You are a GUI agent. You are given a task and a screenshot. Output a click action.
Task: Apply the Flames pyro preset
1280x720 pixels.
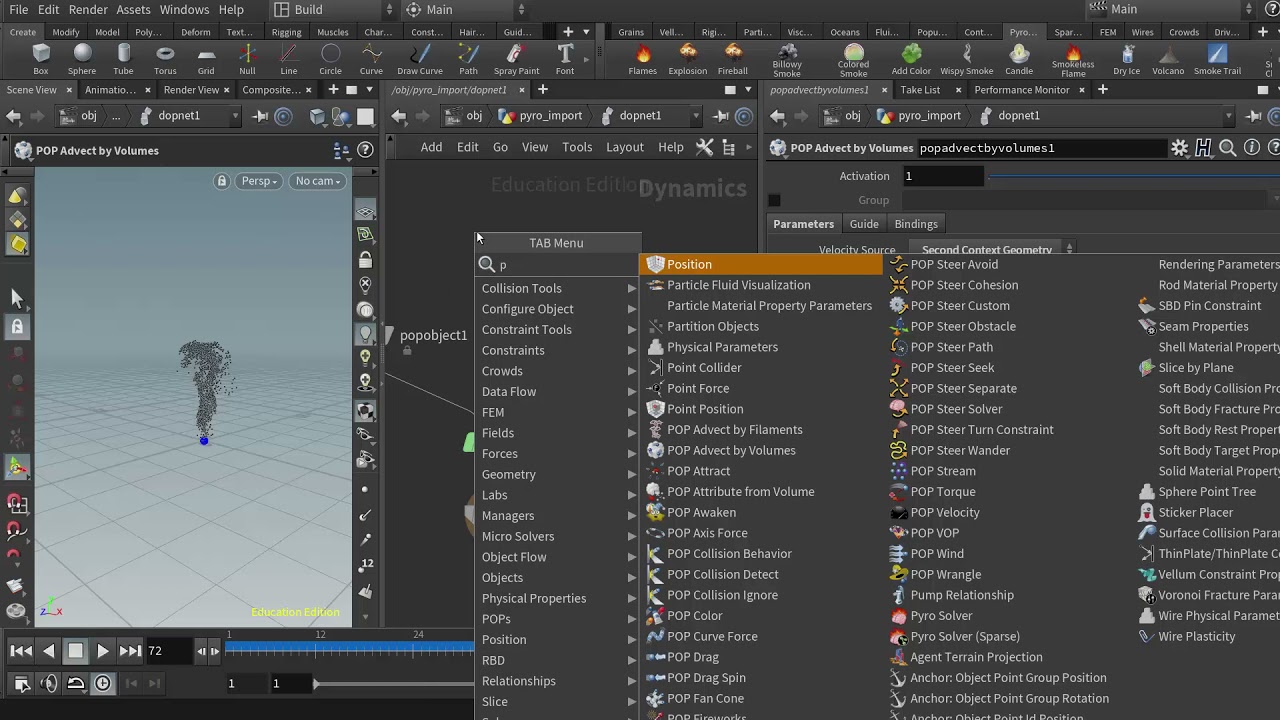(x=643, y=59)
